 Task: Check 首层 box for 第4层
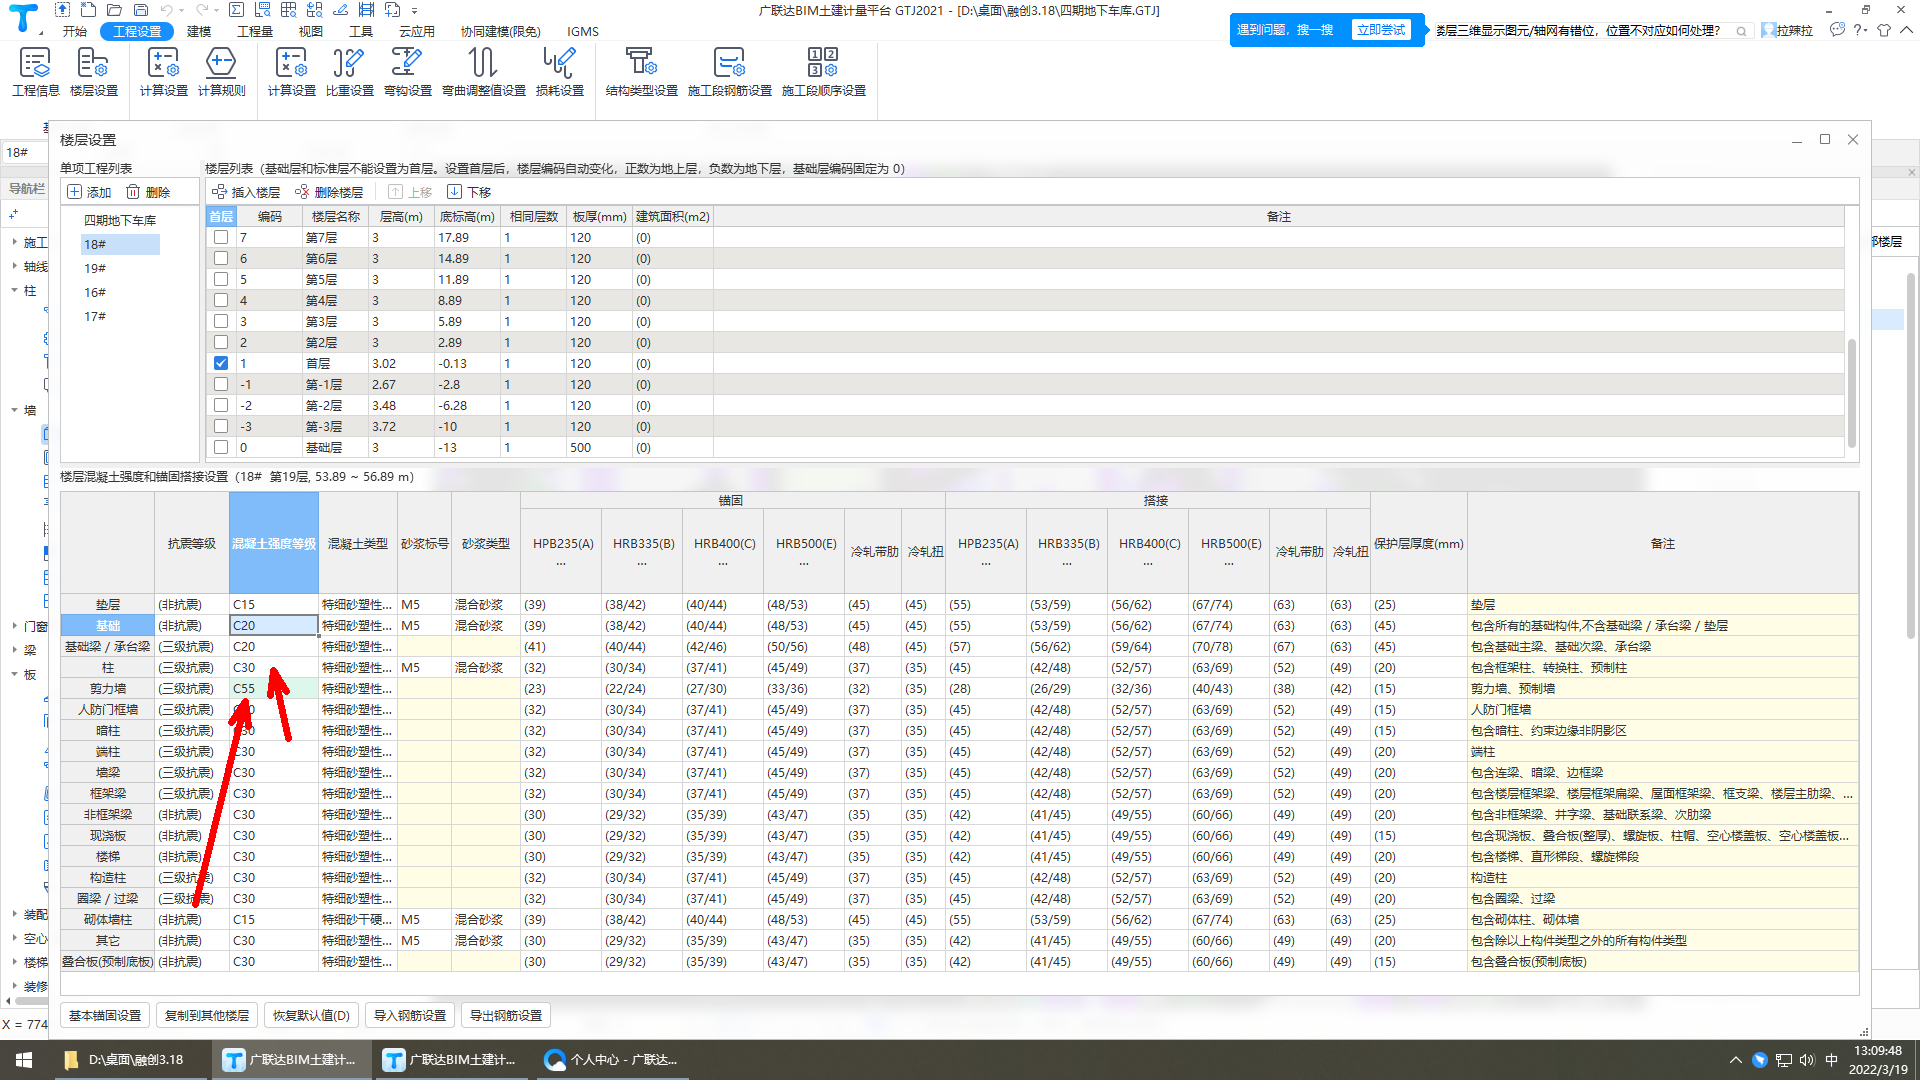pyautogui.click(x=221, y=300)
